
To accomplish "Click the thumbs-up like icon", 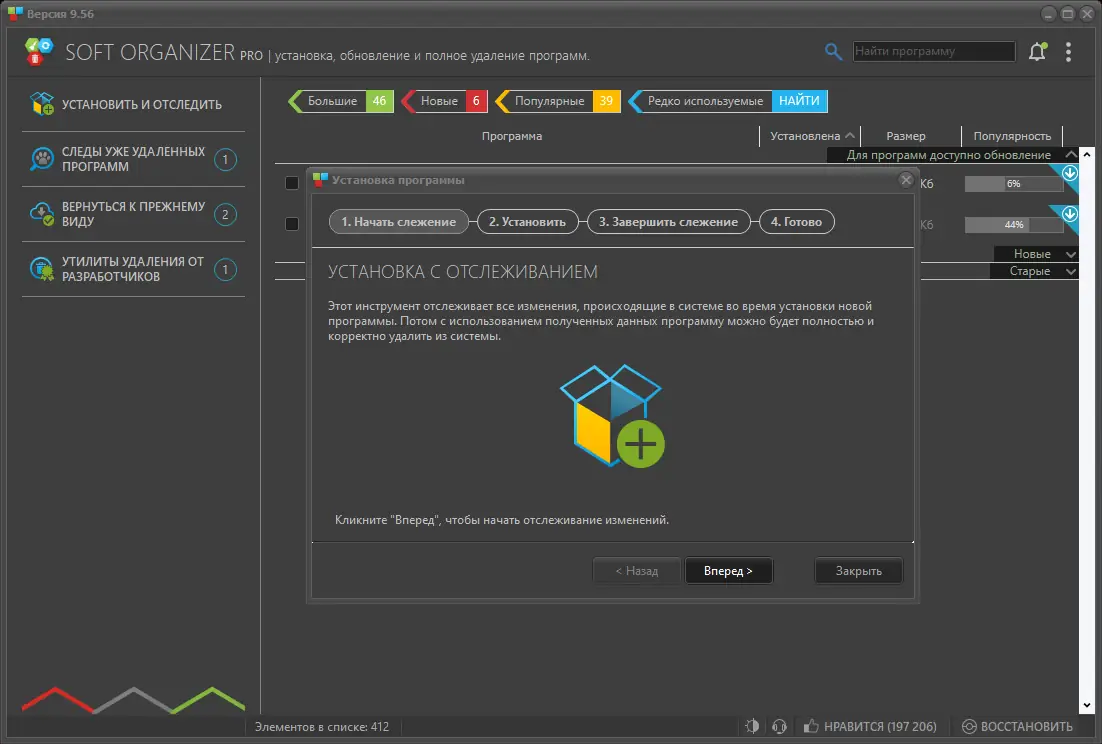I will [x=811, y=726].
